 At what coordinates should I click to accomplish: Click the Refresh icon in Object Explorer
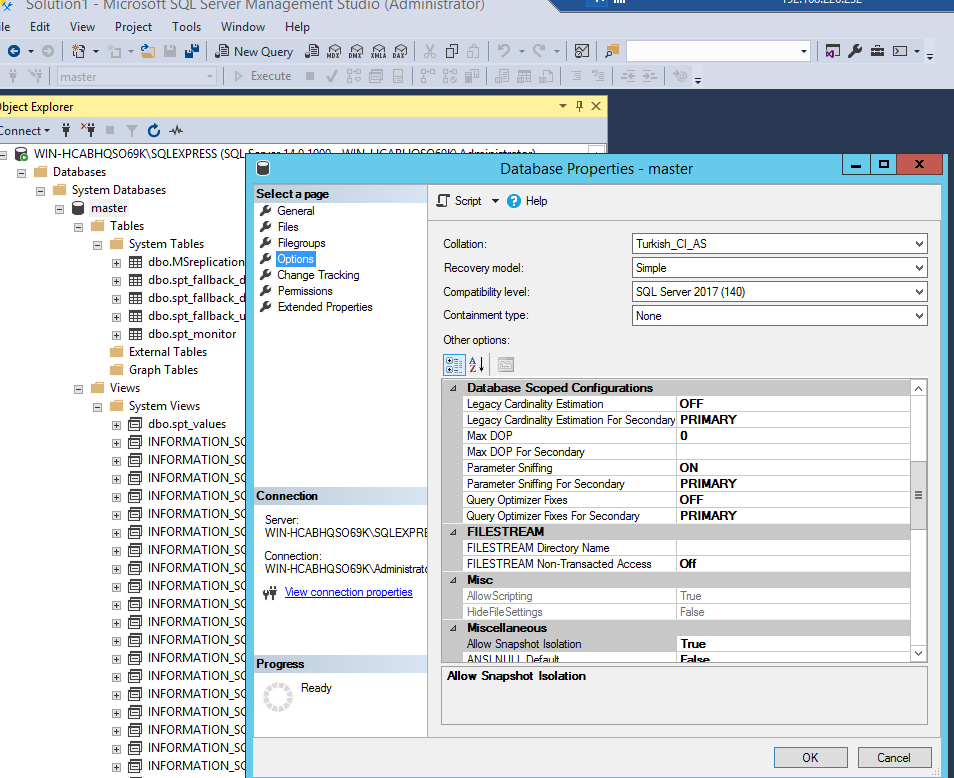[x=154, y=130]
